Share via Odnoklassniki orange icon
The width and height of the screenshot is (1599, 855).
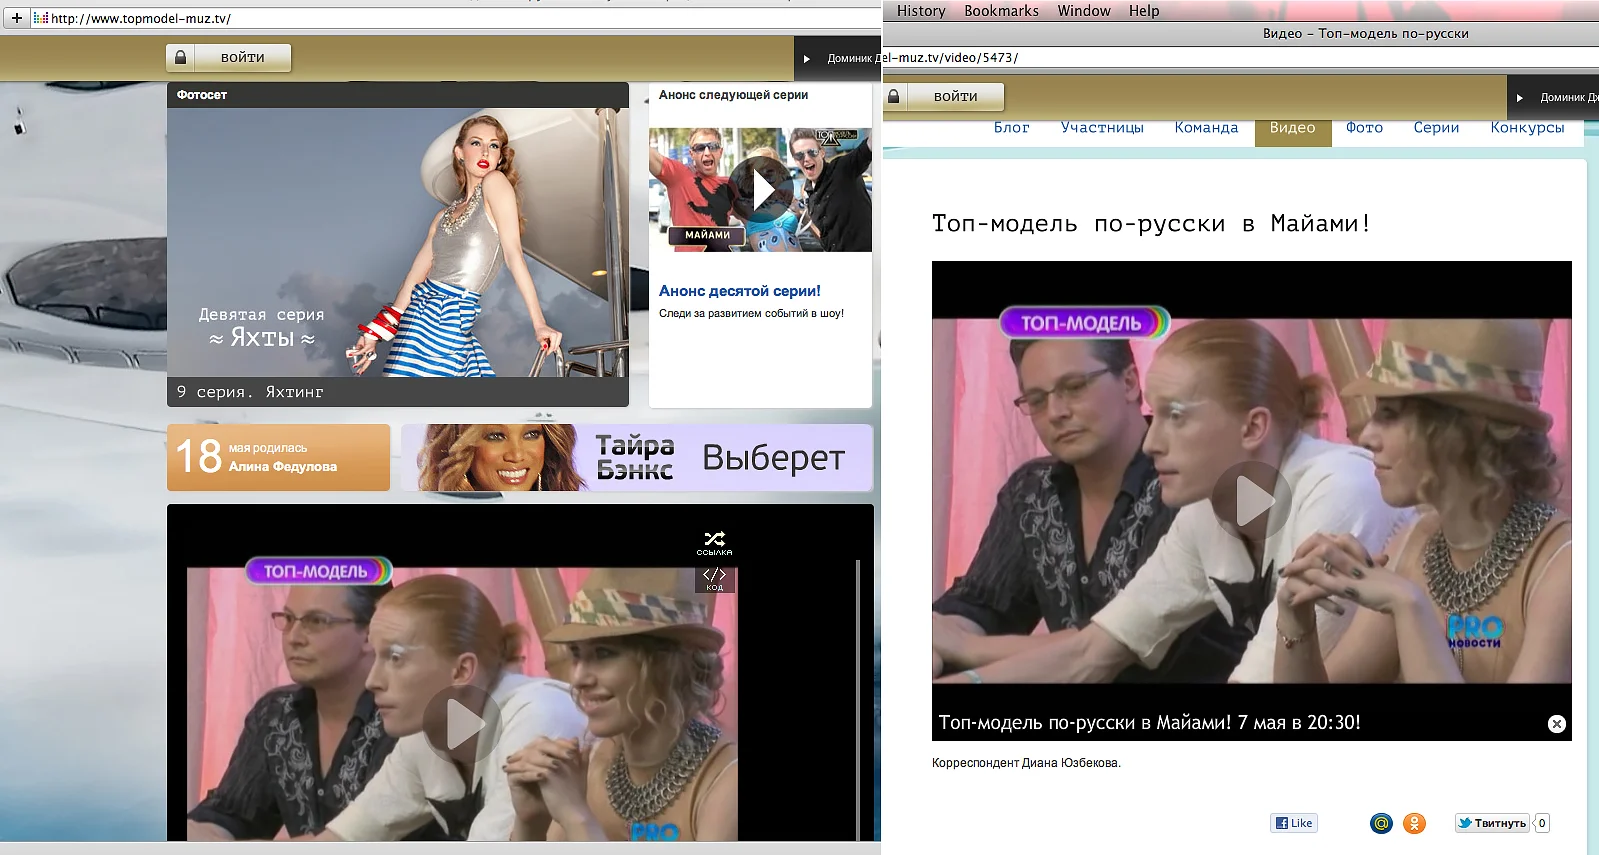coord(1414,823)
